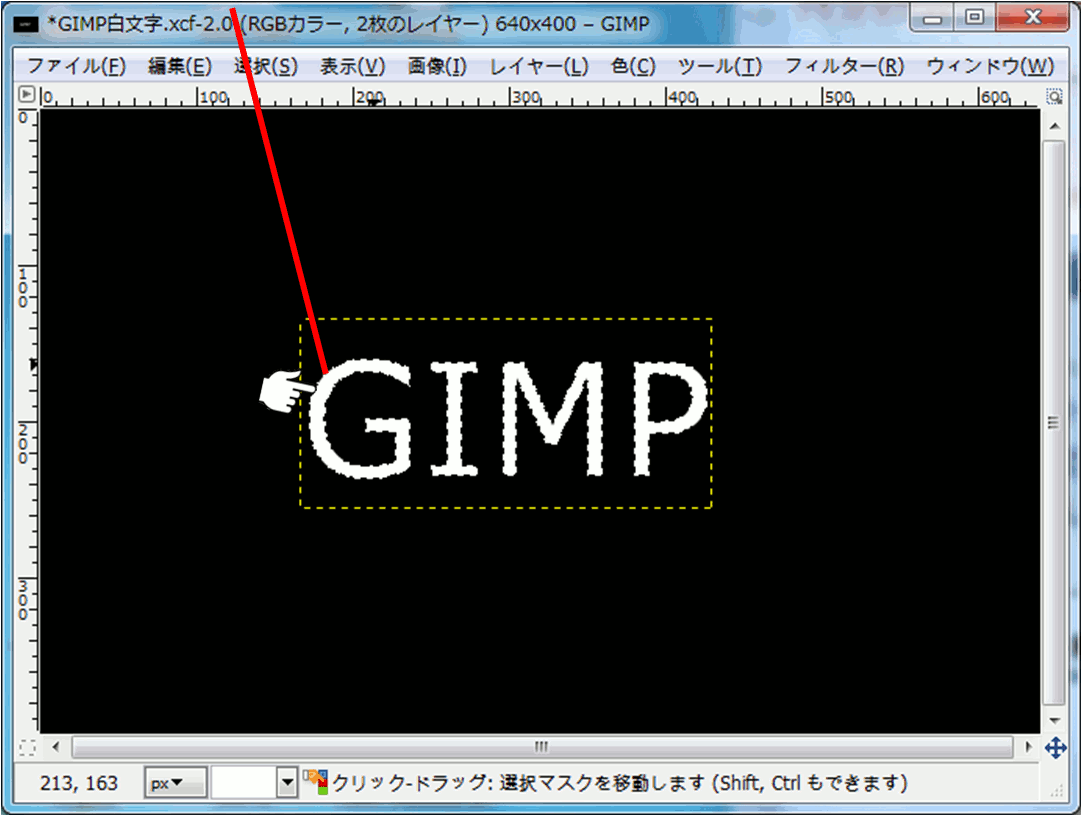Click the horizontal scrollbar right arrow

[1029, 747]
